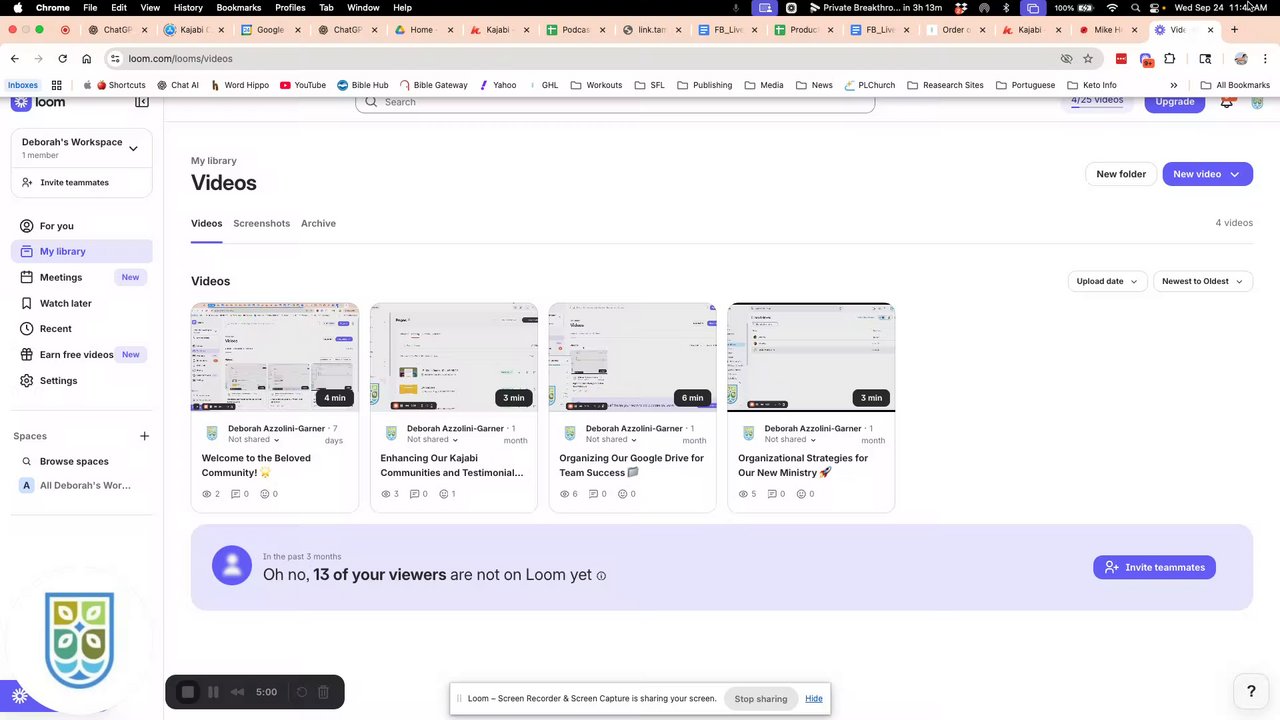
Task: Hide the screen sharing notice
Action: (x=814, y=699)
